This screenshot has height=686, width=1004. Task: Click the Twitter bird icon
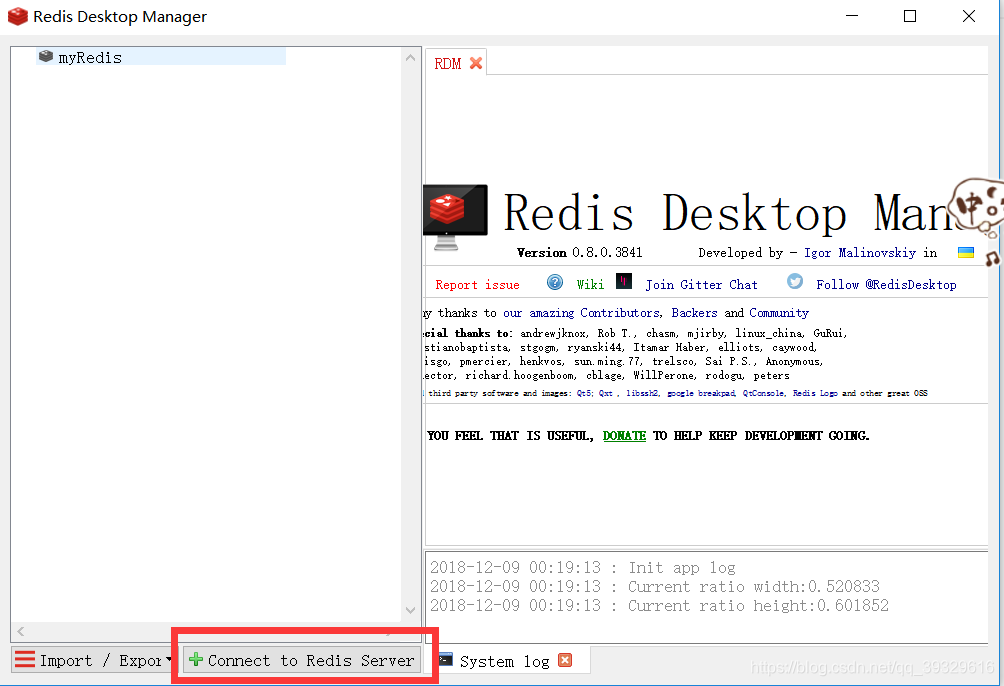click(x=795, y=281)
